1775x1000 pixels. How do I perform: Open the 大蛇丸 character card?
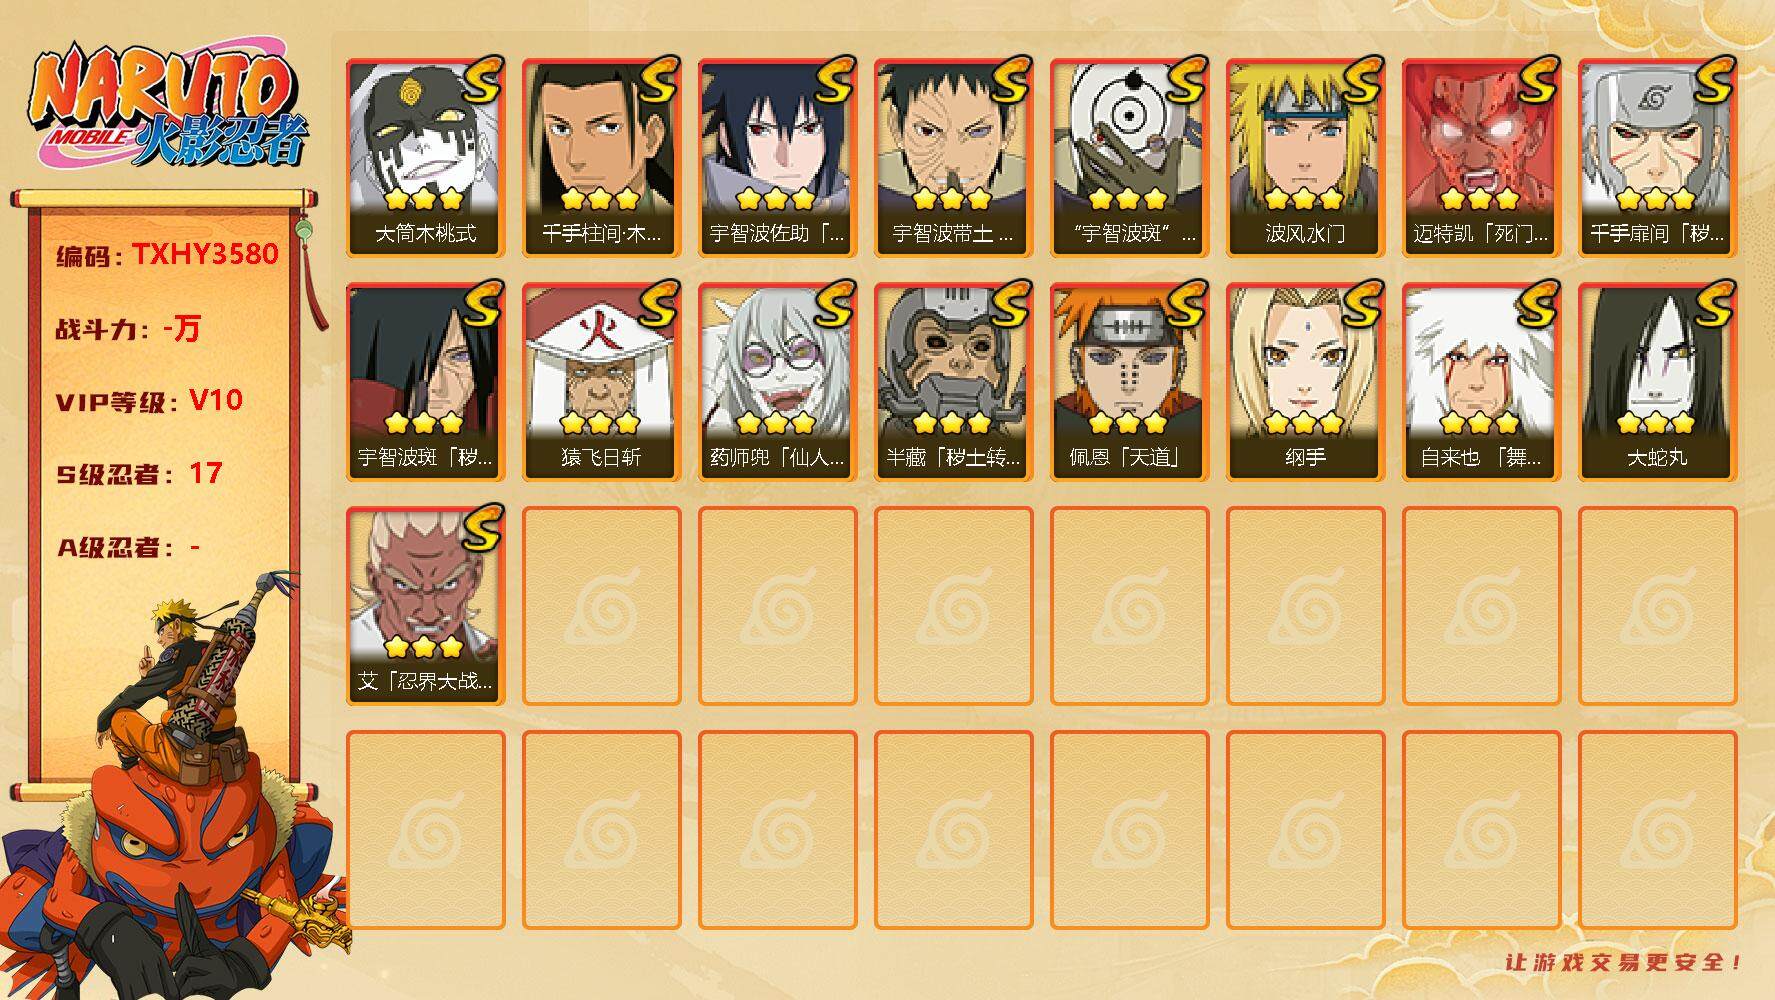pyautogui.click(x=1657, y=382)
